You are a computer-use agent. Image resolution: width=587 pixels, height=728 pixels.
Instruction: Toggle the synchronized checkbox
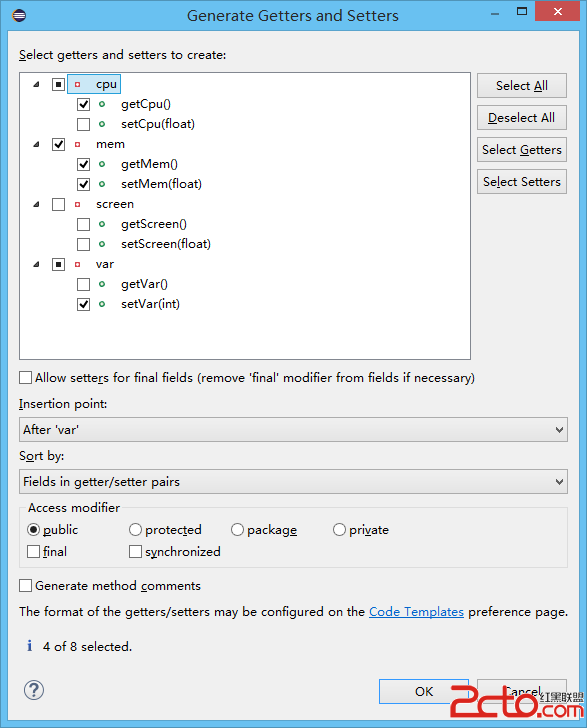point(136,552)
